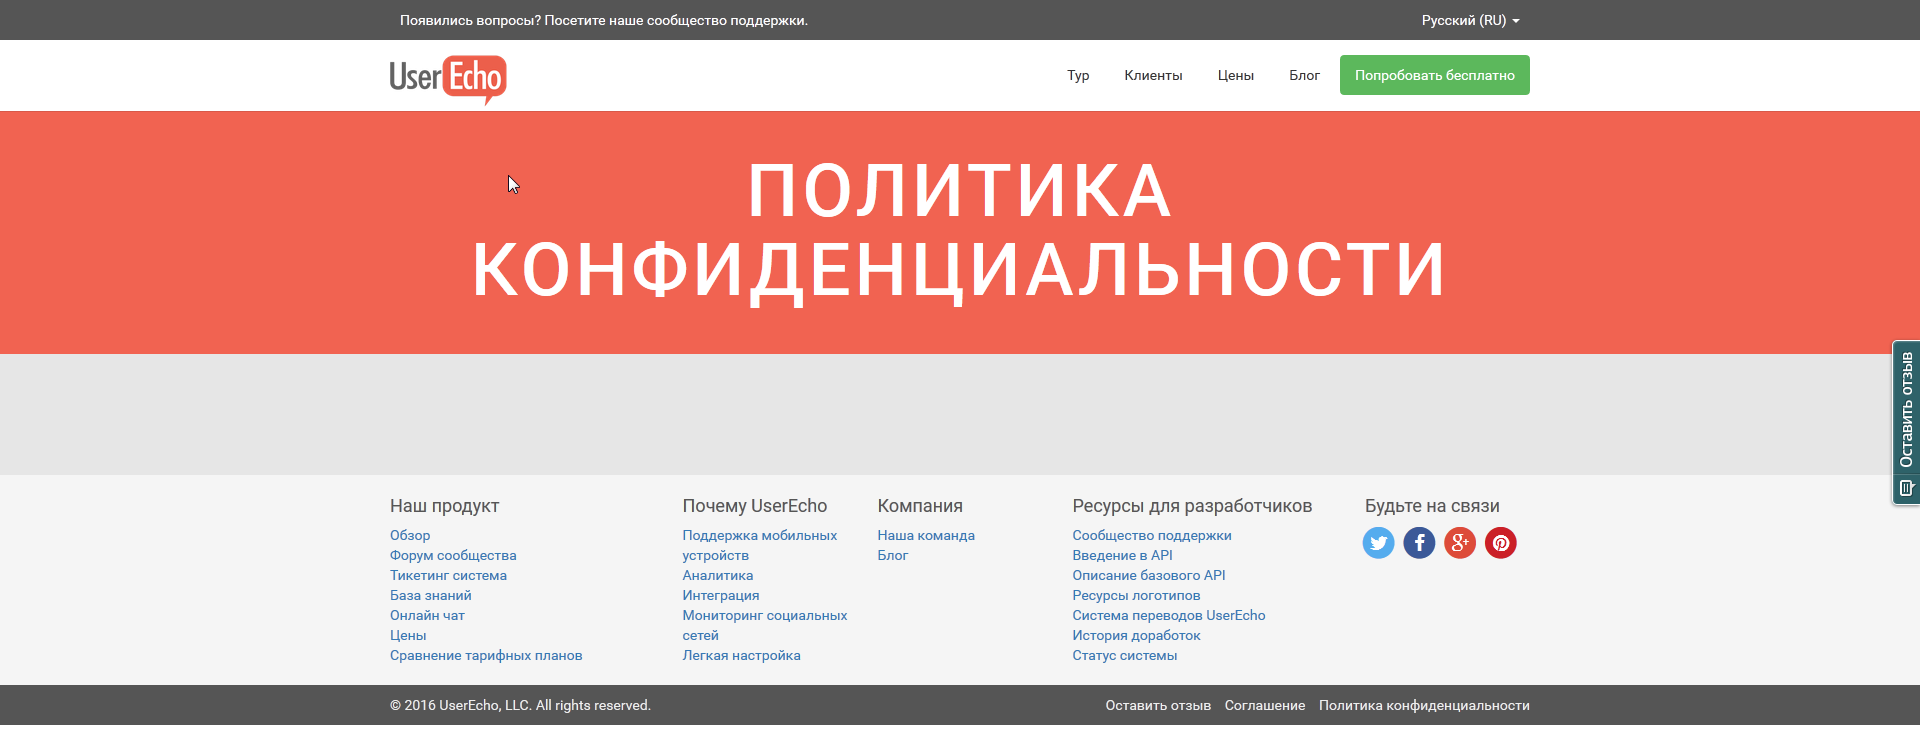The image size is (1920, 736).
Task: Open the 'Оставить отзыв' side feedback tab
Action: pos(1906,422)
